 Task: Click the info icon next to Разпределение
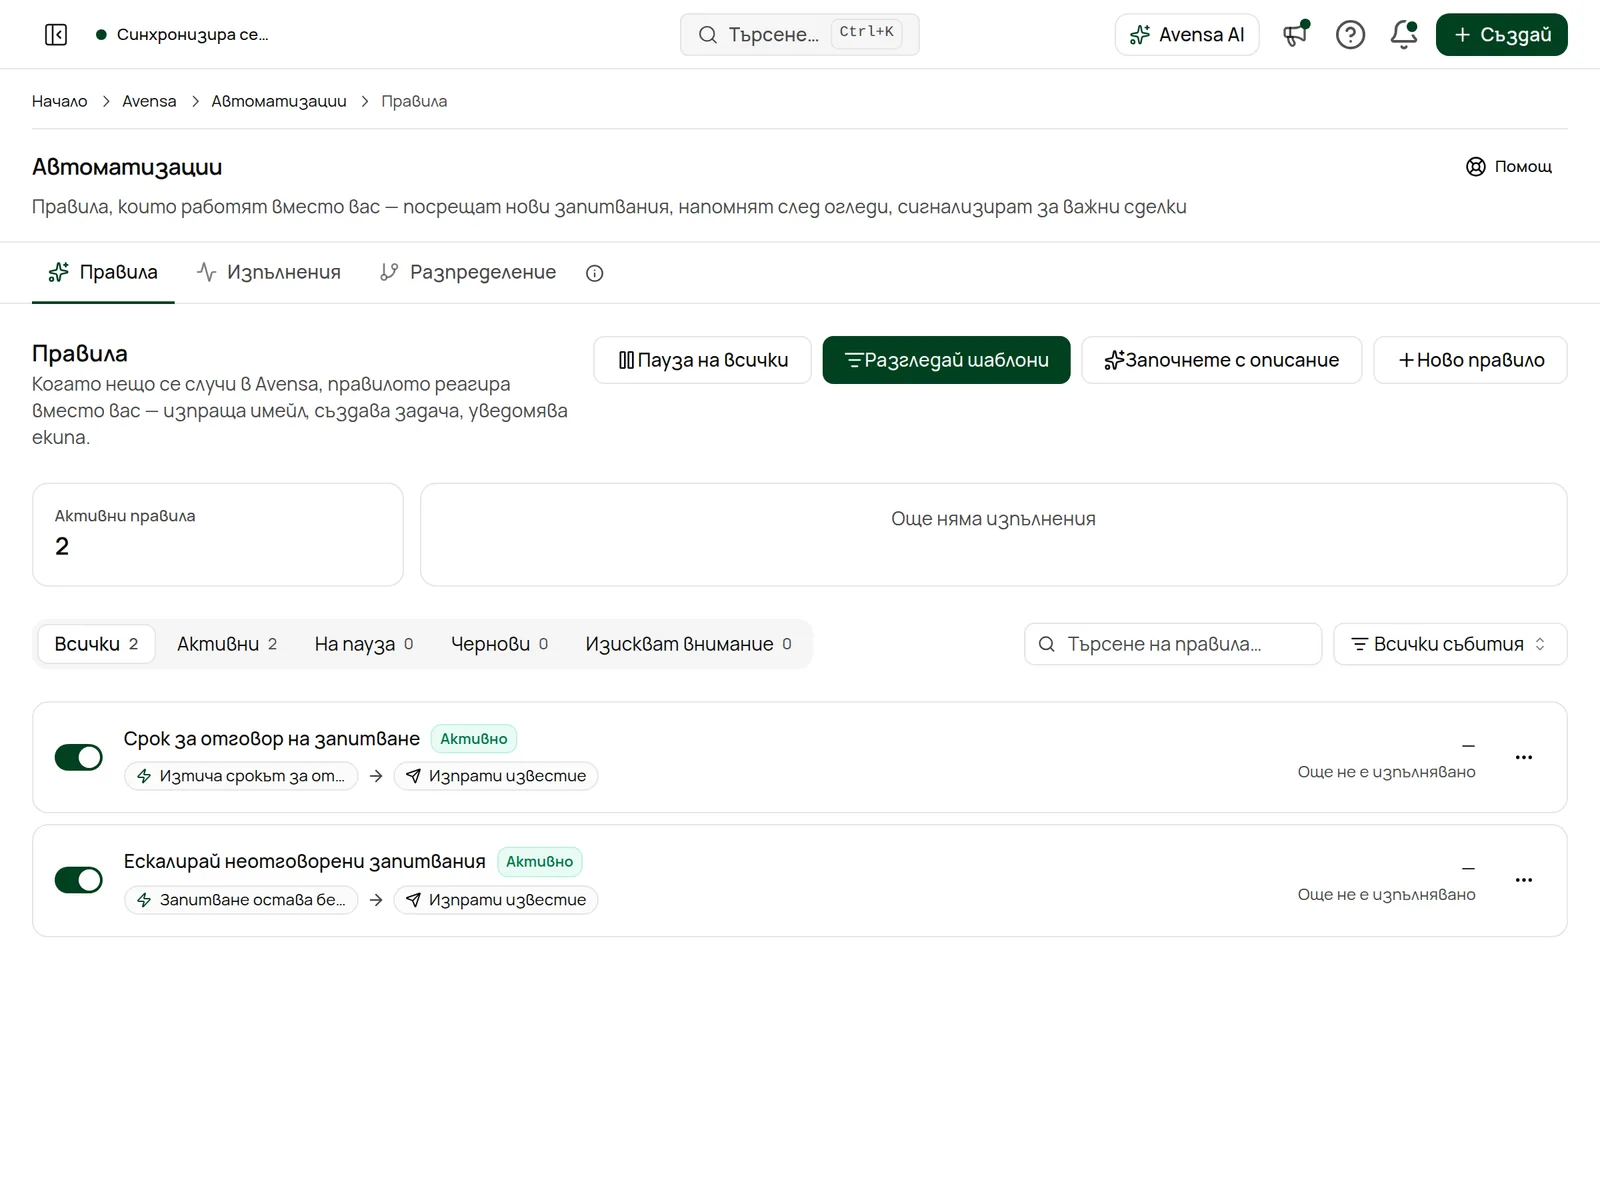[595, 273]
